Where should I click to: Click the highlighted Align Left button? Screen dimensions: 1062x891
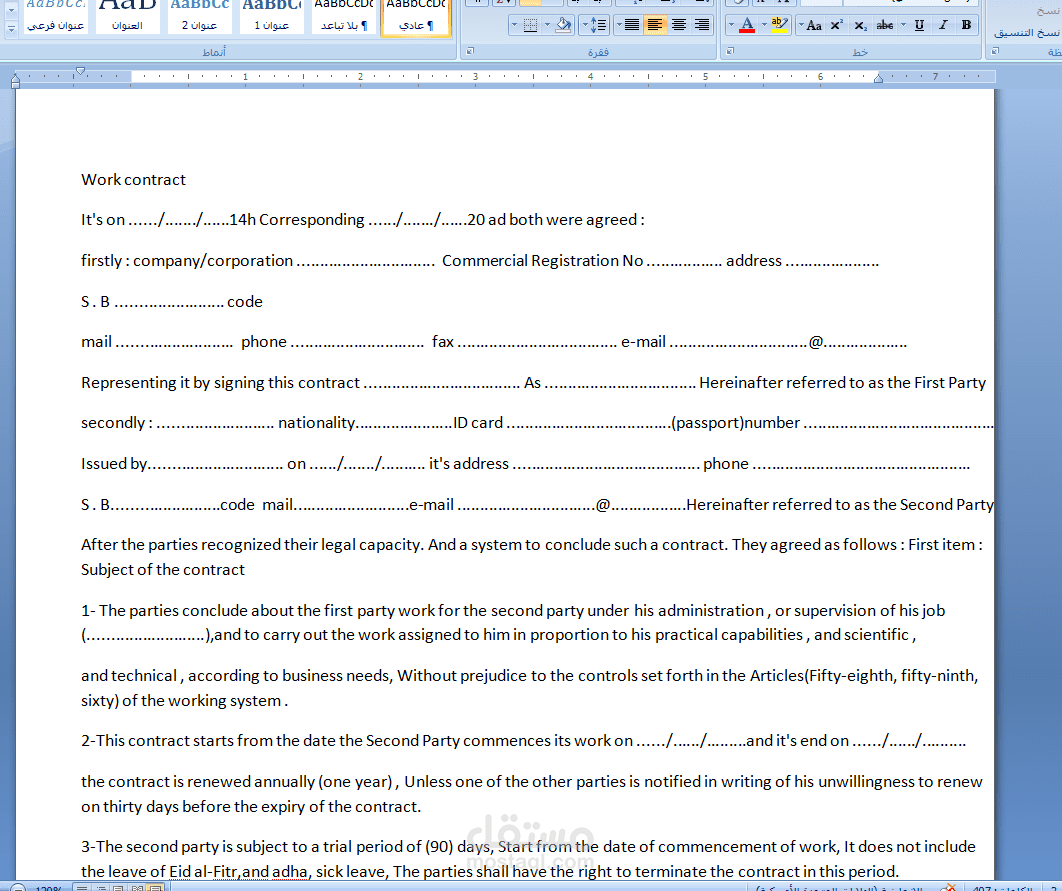(x=654, y=25)
